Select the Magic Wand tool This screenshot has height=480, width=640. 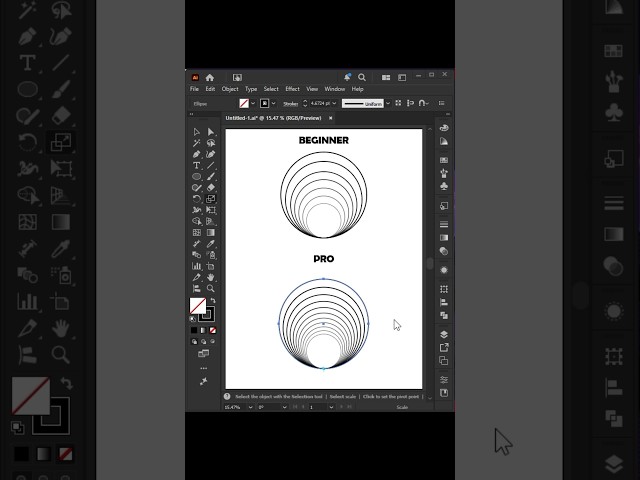[196, 143]
